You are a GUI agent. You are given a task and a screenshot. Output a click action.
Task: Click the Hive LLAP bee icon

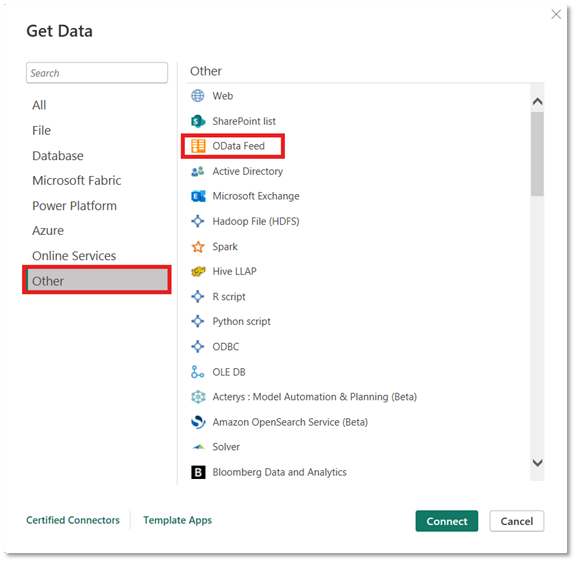(x=198, y=271)
